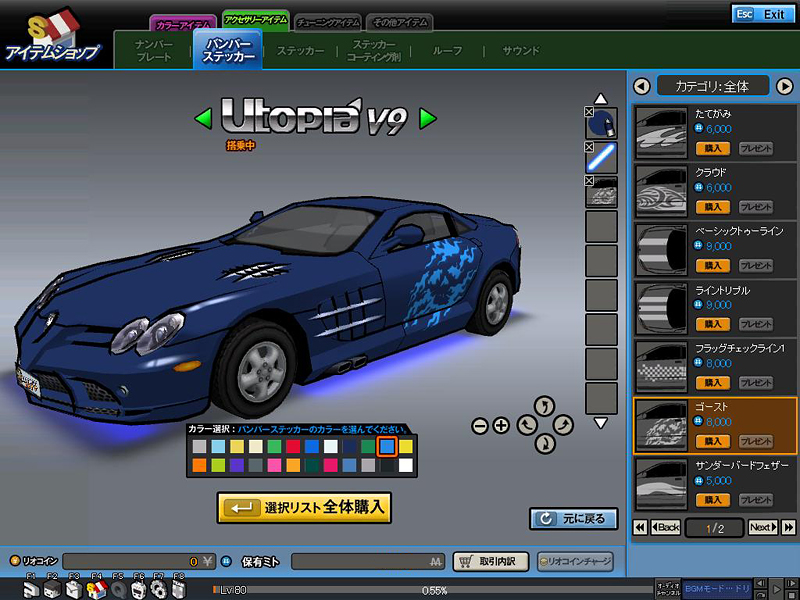Rotate car view upward
The width and height of the screenshot is (800, 600).
[544, 407]
